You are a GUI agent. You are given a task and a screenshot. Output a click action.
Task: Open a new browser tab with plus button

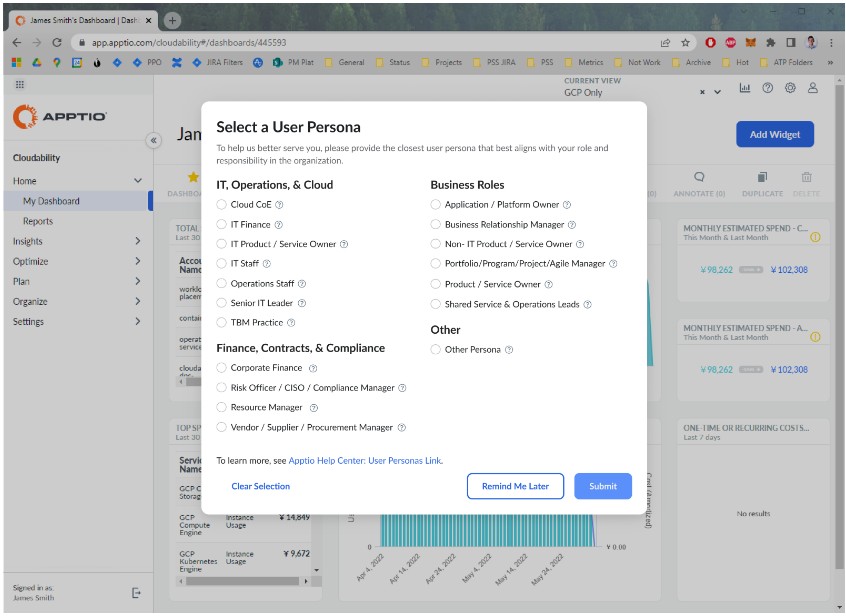pos(172,20)
